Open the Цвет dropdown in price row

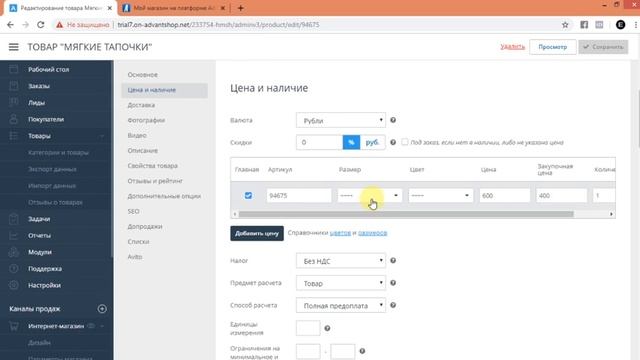441,196
